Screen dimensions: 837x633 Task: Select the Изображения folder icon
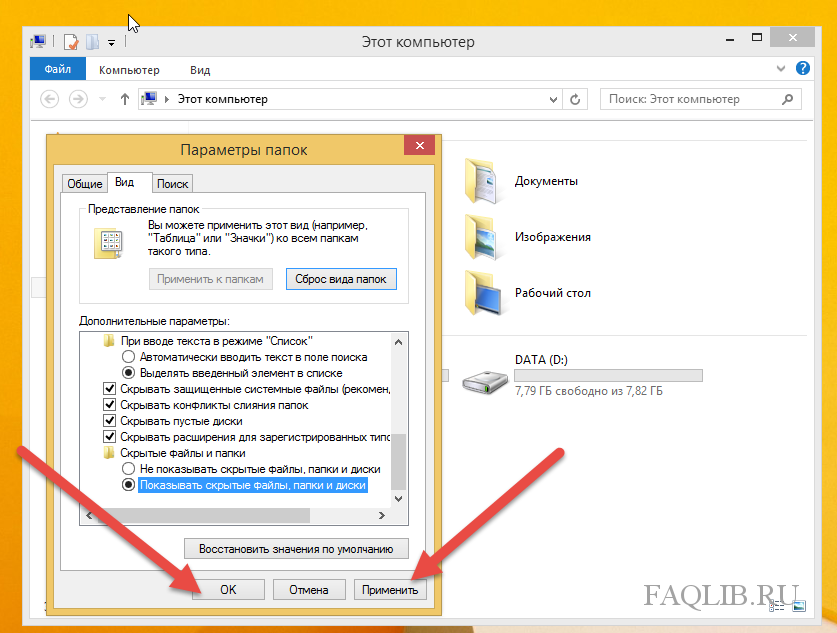[483, 237]
